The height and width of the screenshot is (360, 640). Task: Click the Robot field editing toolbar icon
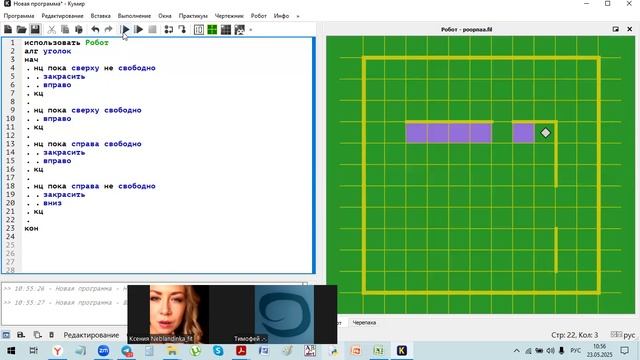click(240, 29)
